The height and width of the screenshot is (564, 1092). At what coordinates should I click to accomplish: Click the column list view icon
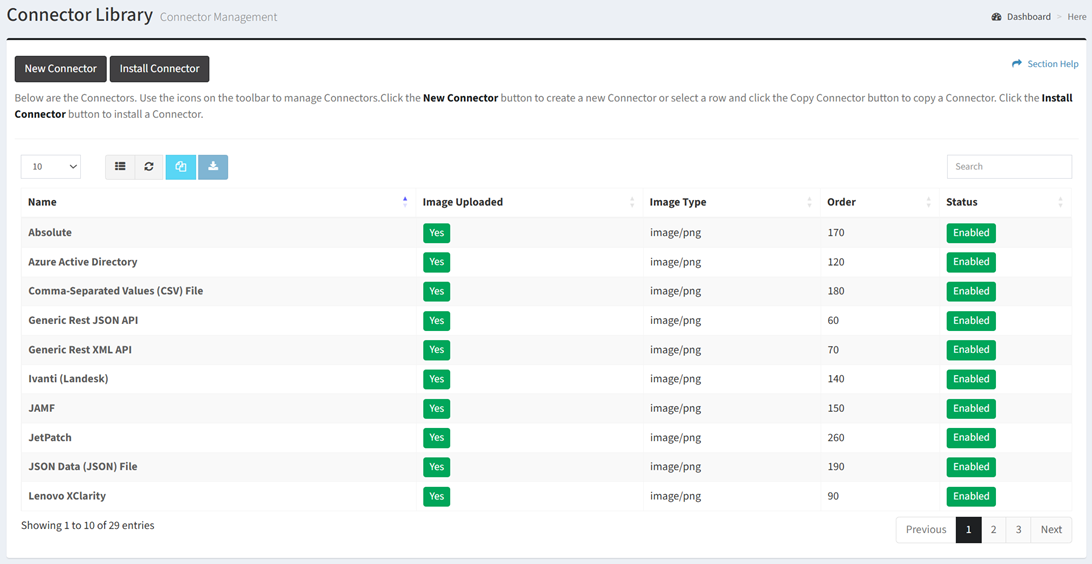click(x=120, y=167)
